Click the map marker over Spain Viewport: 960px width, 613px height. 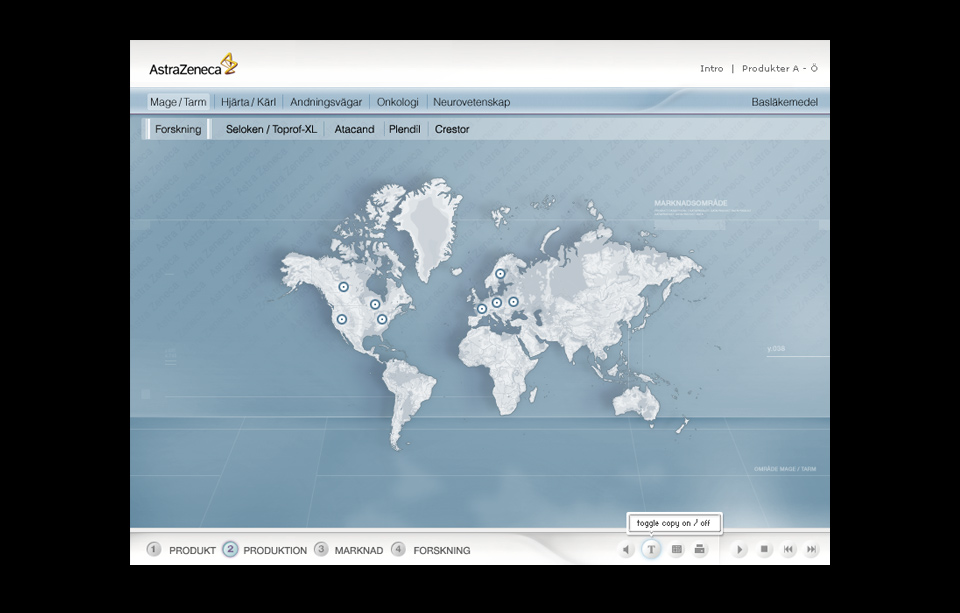coord(482,309)
